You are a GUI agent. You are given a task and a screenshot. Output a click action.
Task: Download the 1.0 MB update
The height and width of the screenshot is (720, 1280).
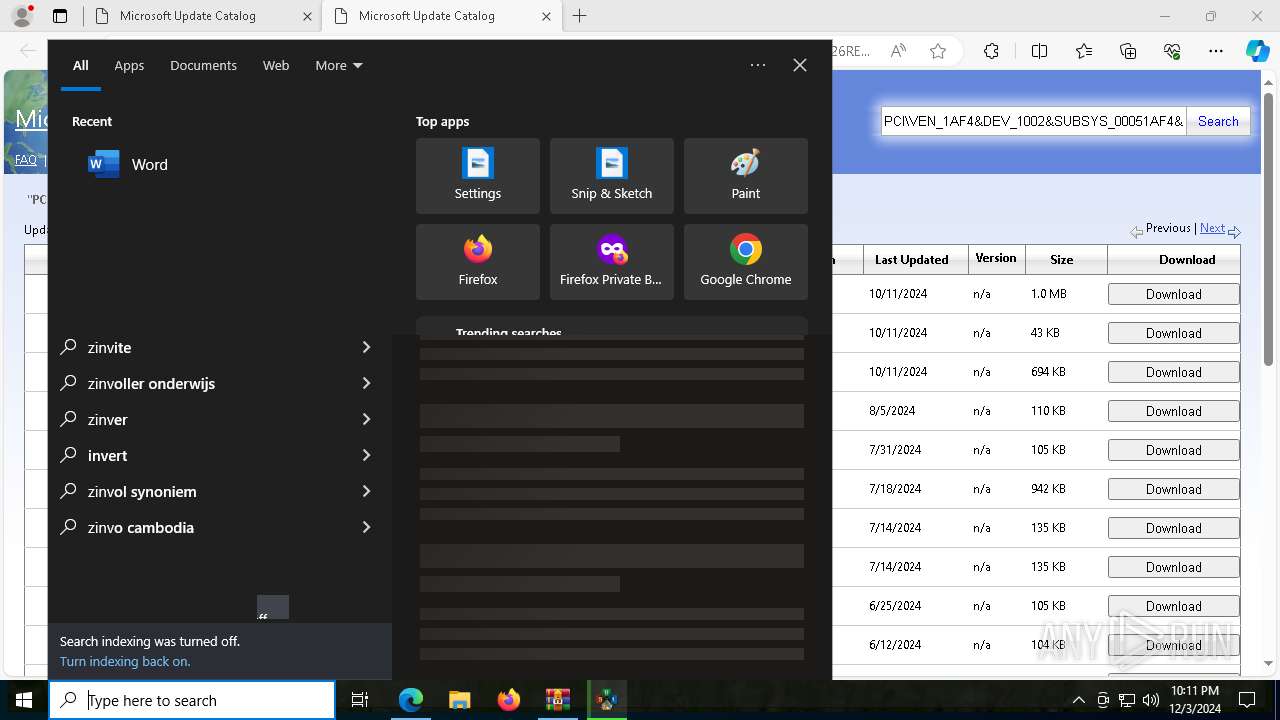pos(1173,294)
